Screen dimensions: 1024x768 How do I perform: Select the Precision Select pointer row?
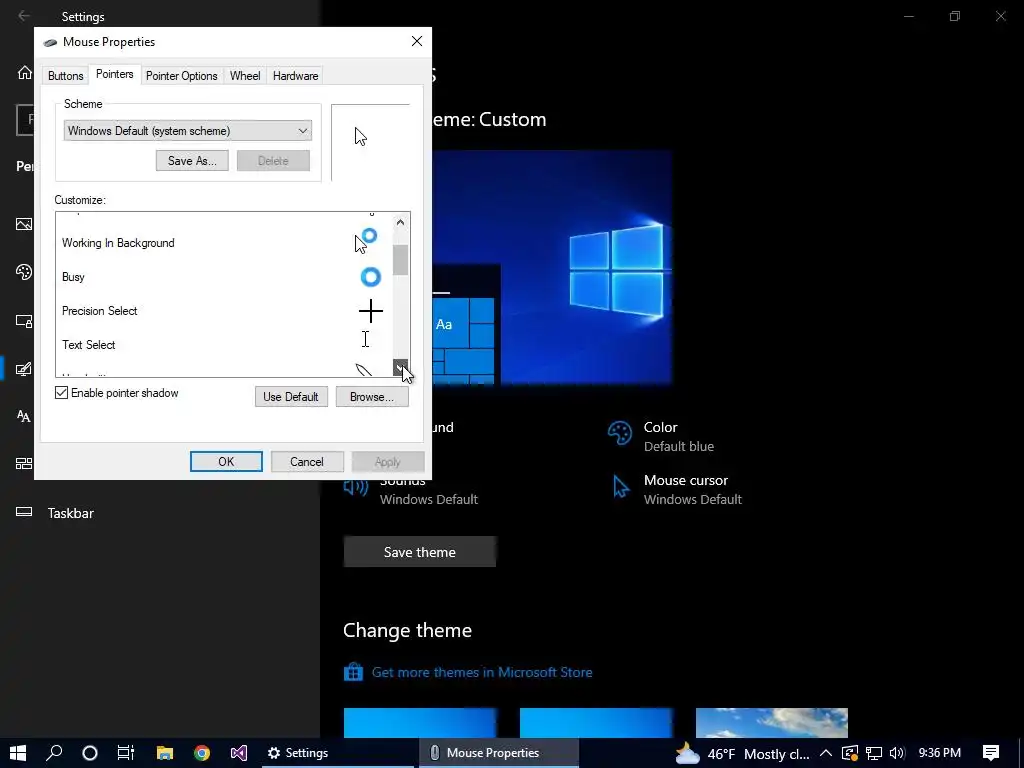point(223,311)
